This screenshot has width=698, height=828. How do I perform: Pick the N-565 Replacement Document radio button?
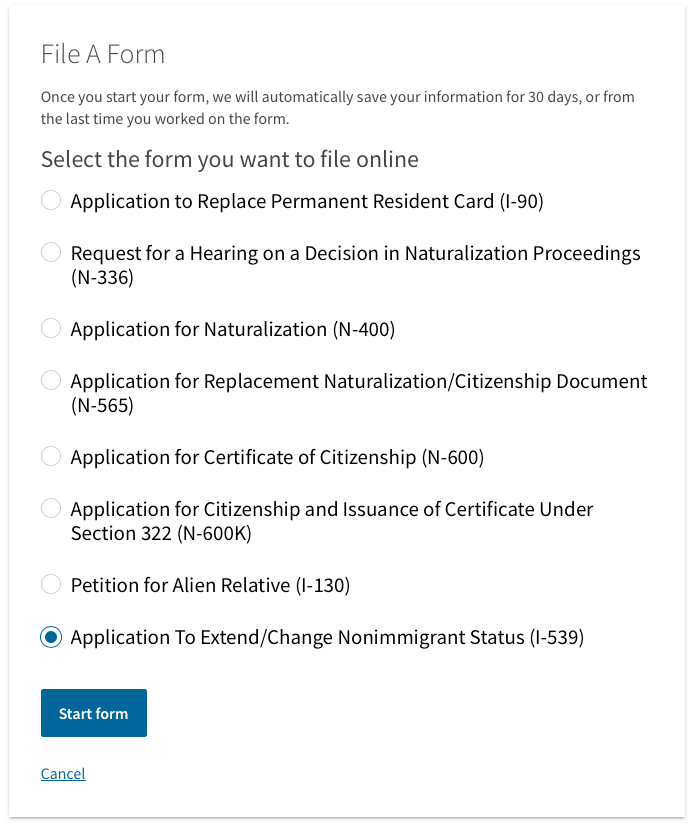pyautogui.click(x=51, y=380)
